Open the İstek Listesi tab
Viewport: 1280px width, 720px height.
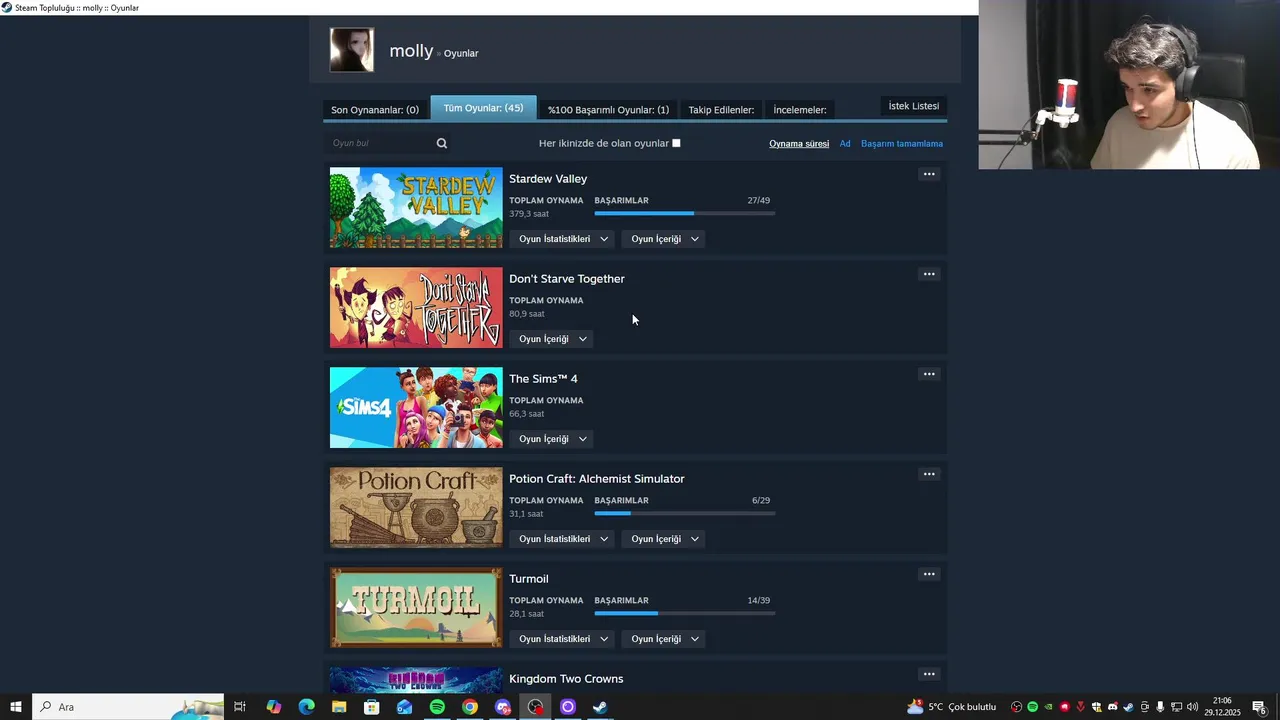[x=914, y=106]
